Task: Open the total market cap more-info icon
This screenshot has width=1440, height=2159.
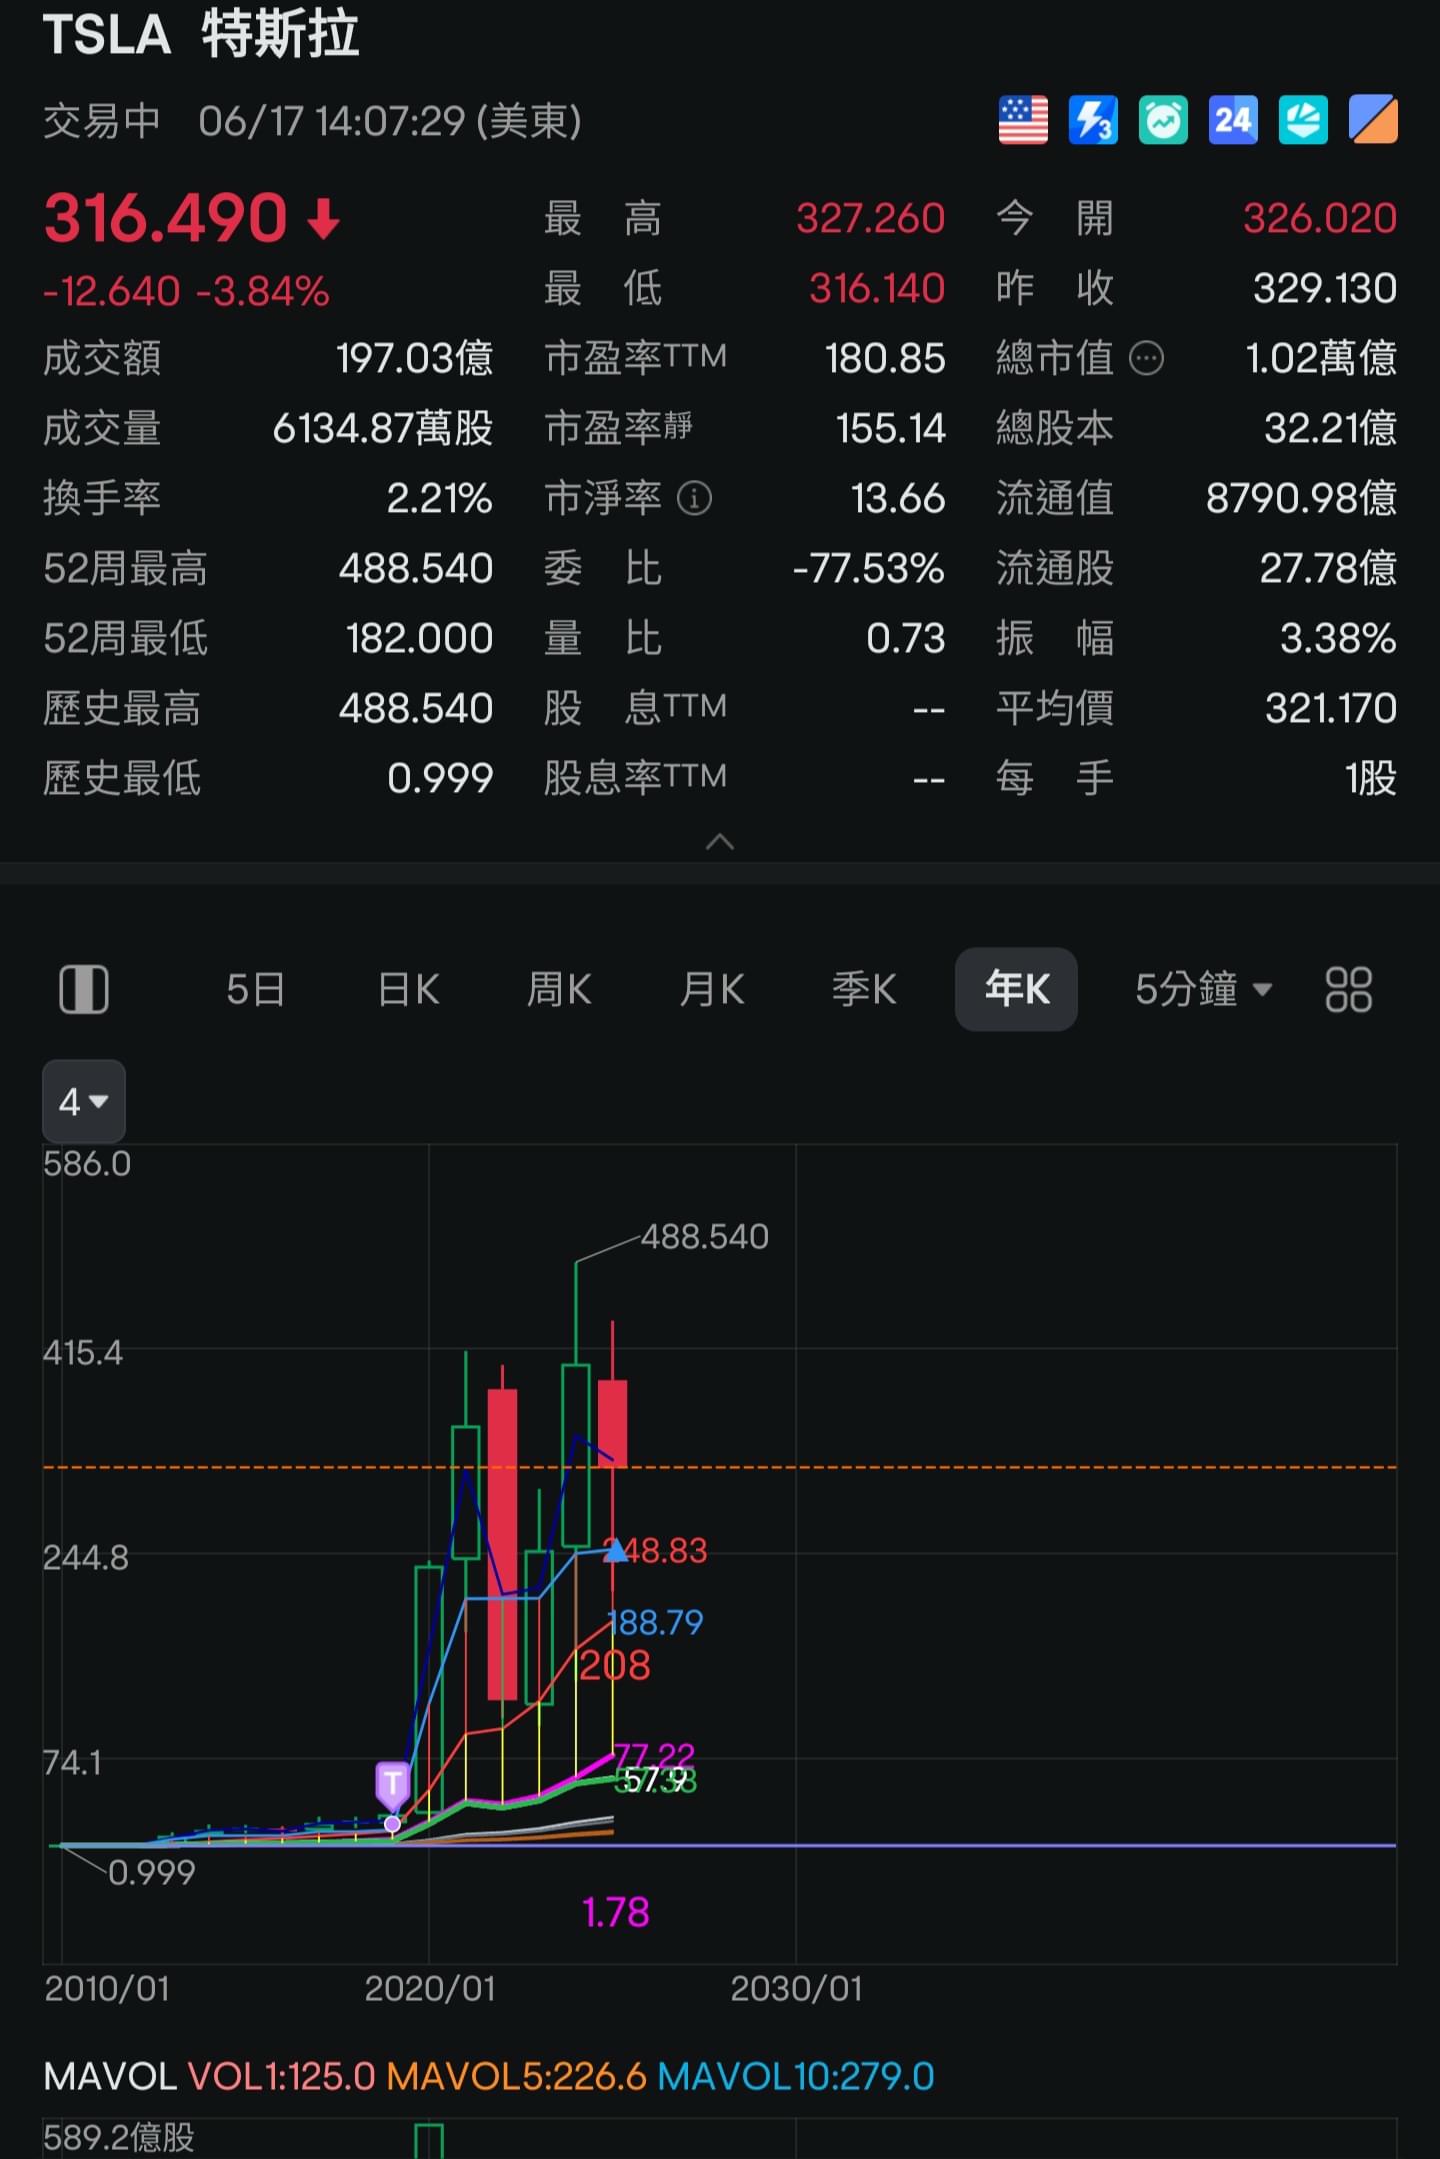Action: click(x=1146, y=358)
